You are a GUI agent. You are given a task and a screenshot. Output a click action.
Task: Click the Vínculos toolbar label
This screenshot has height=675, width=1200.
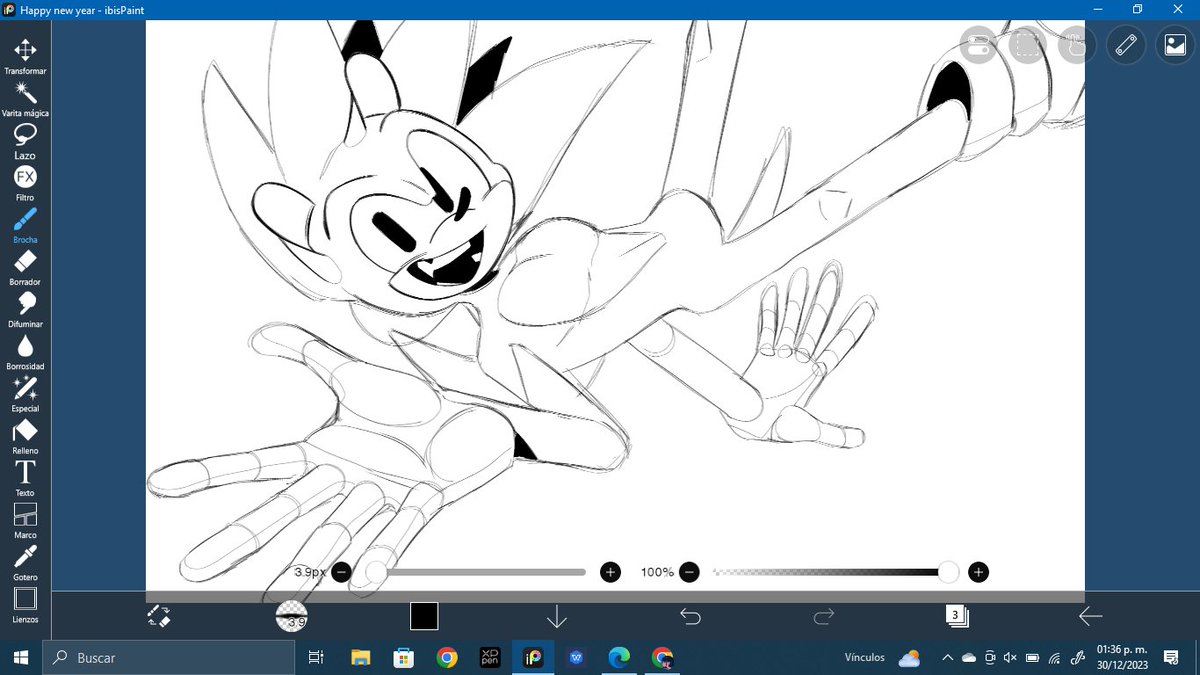pyautogui.click(x=865, y=657)
